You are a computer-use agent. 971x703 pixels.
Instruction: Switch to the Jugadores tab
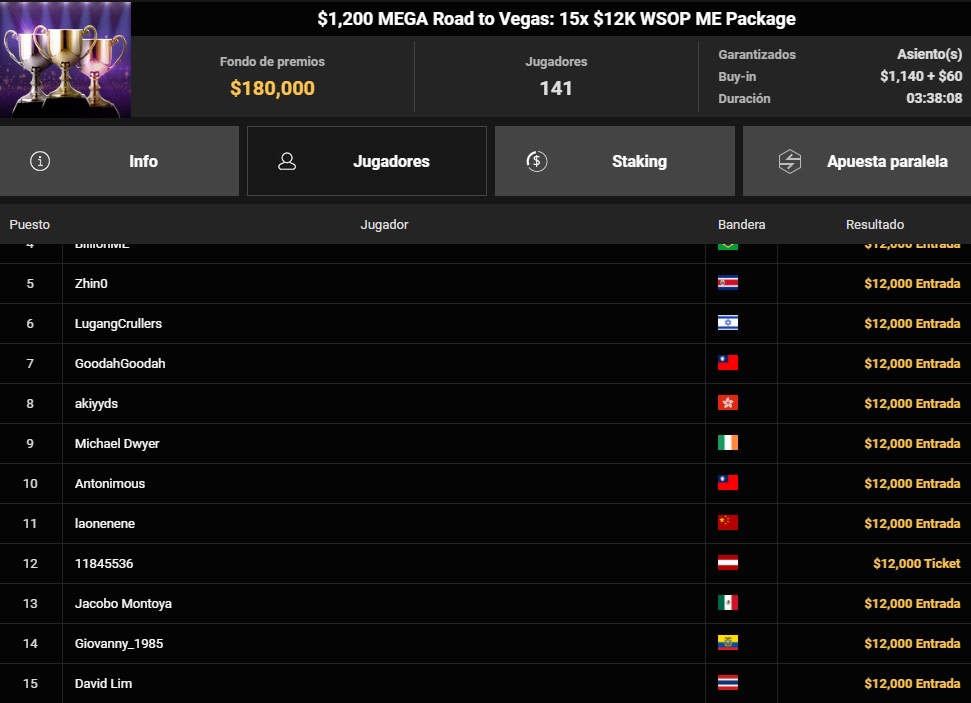pos(367,161)
